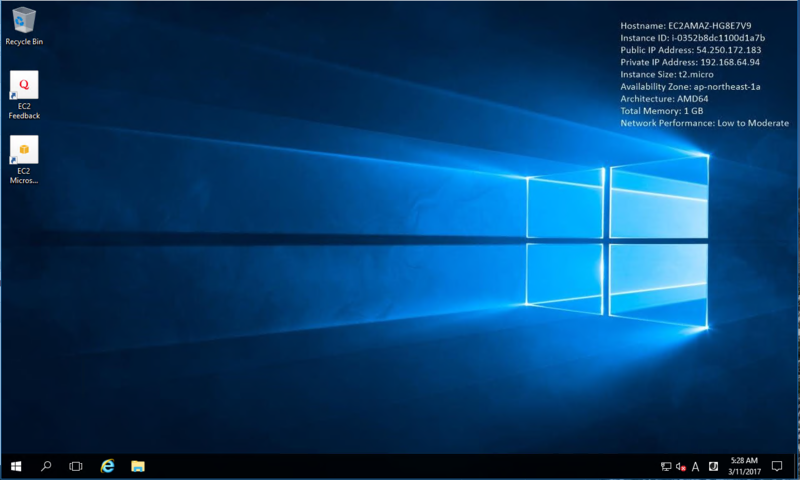Click the Japanese IME 'J' tray icon

tap(714, 466)
